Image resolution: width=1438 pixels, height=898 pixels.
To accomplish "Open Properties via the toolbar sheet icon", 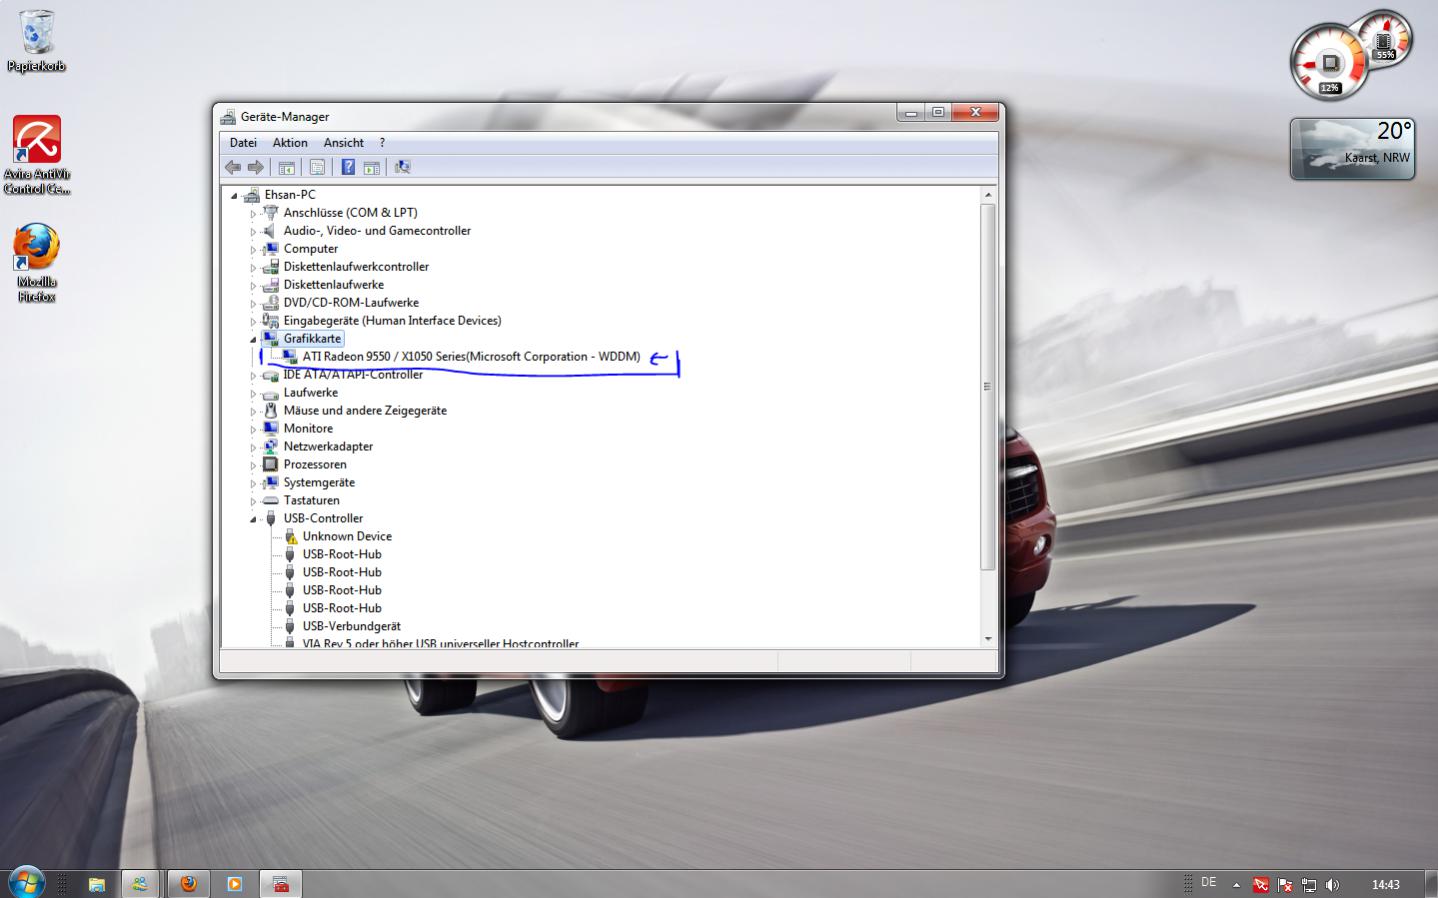I will (317, 167).
